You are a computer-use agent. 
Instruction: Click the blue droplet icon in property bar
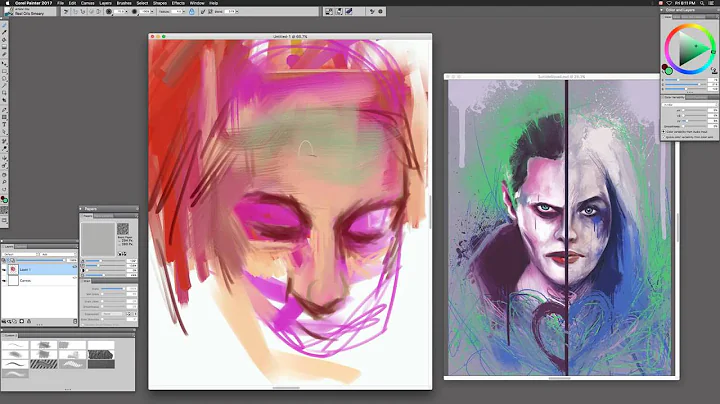(192, 11)
